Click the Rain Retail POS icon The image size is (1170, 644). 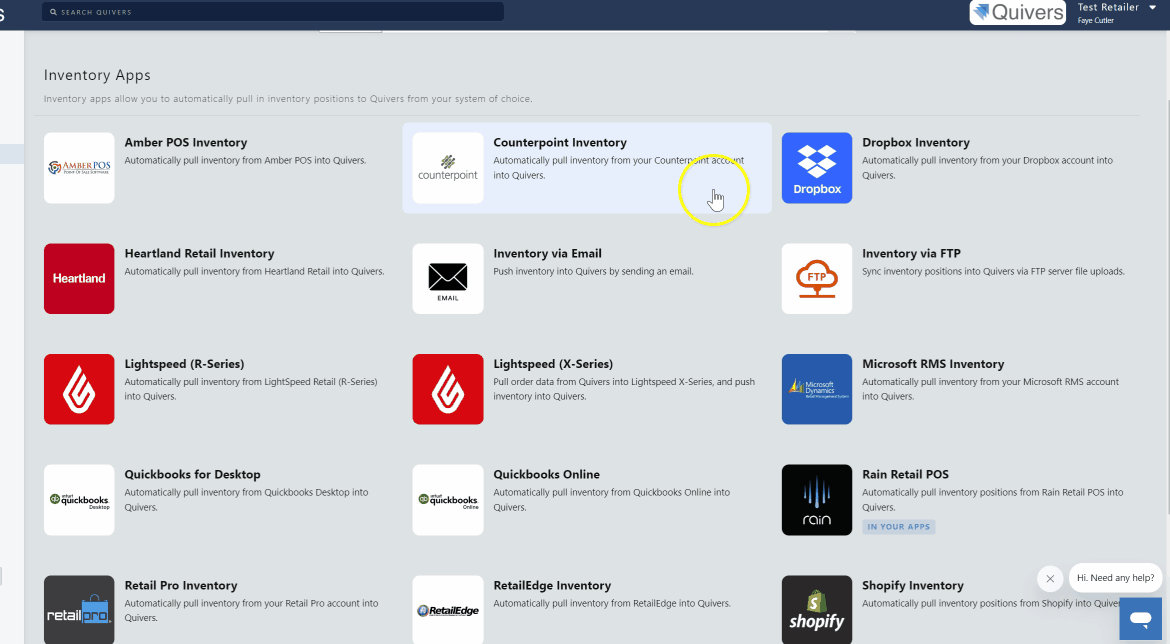pos(817,500)
